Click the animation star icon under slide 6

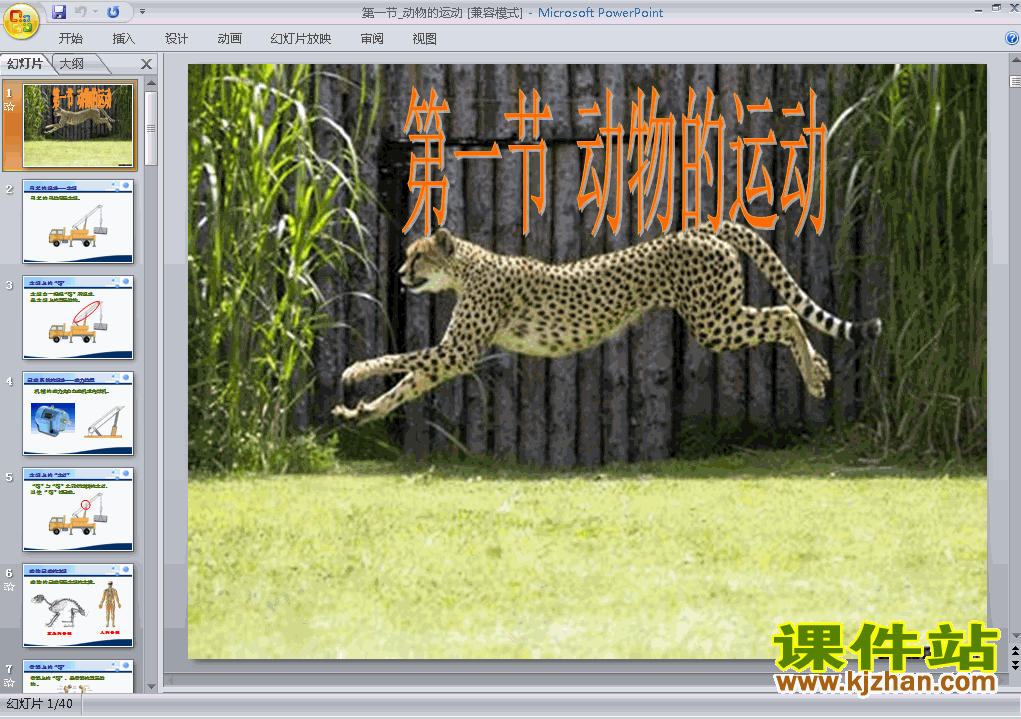coord(9,587)
